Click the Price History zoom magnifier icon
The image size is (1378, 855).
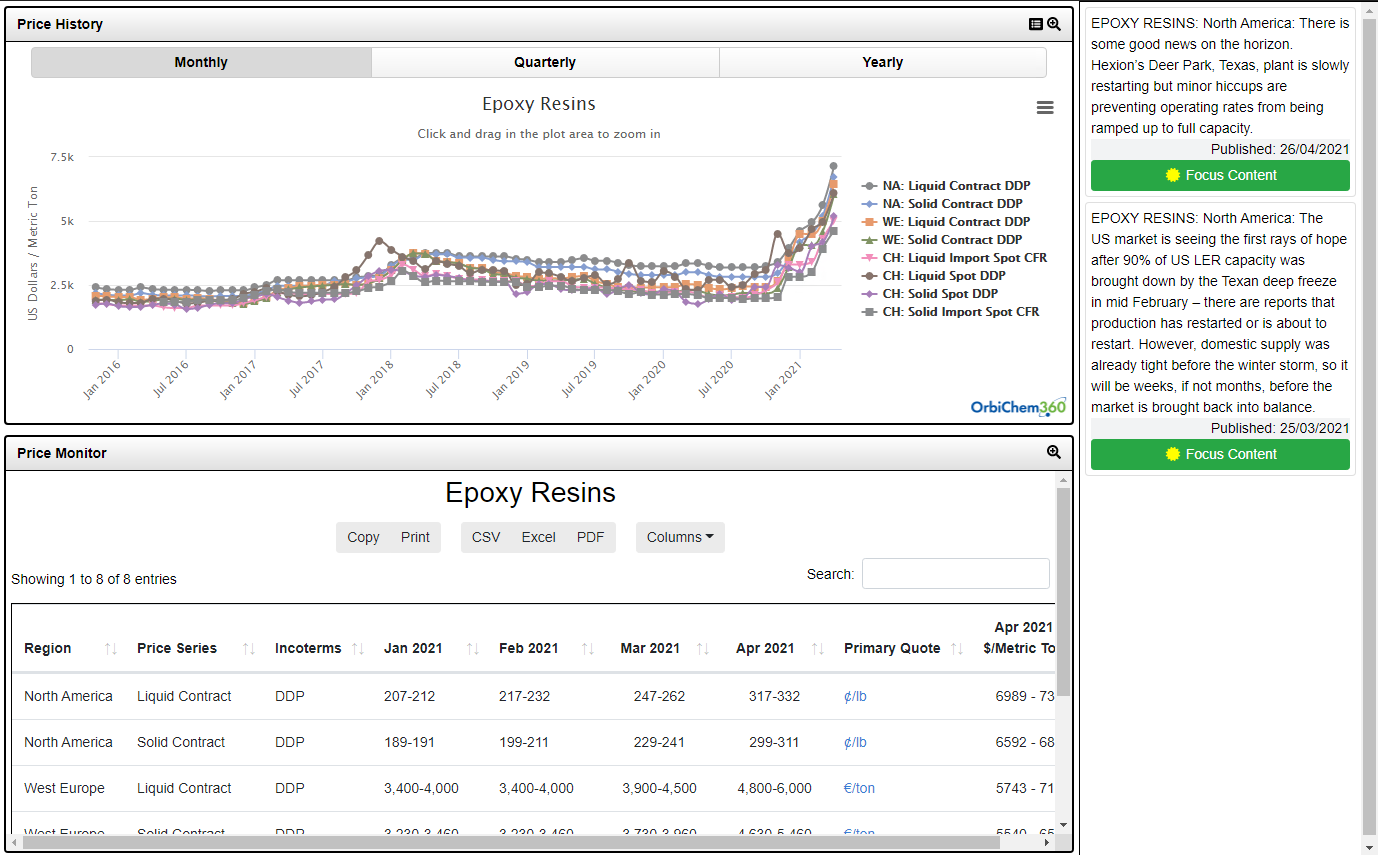[1054, 24]
